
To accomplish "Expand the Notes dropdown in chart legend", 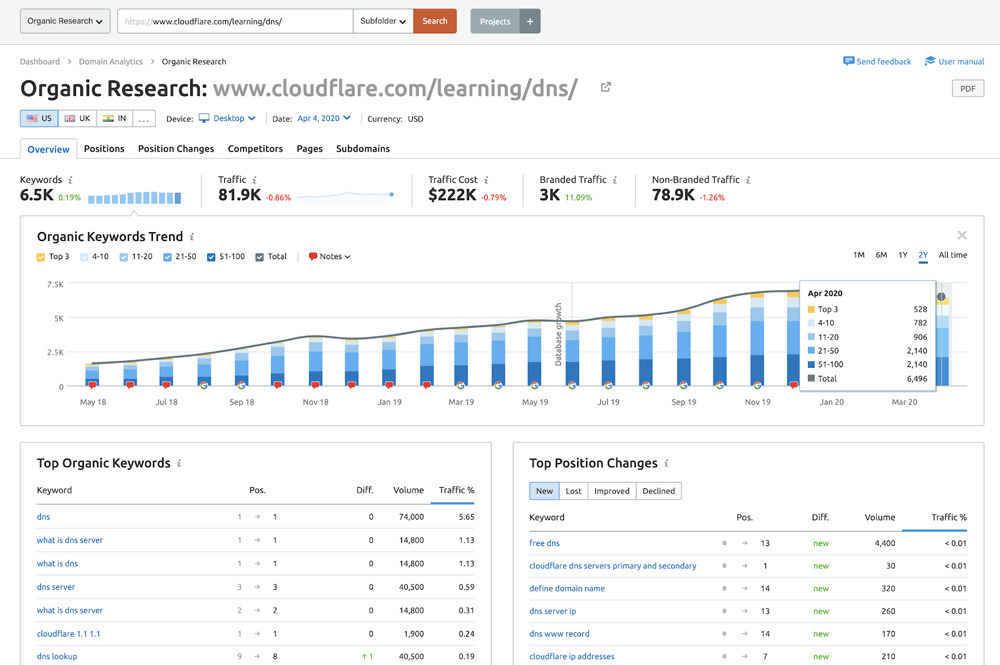I will tap(330, 256).
